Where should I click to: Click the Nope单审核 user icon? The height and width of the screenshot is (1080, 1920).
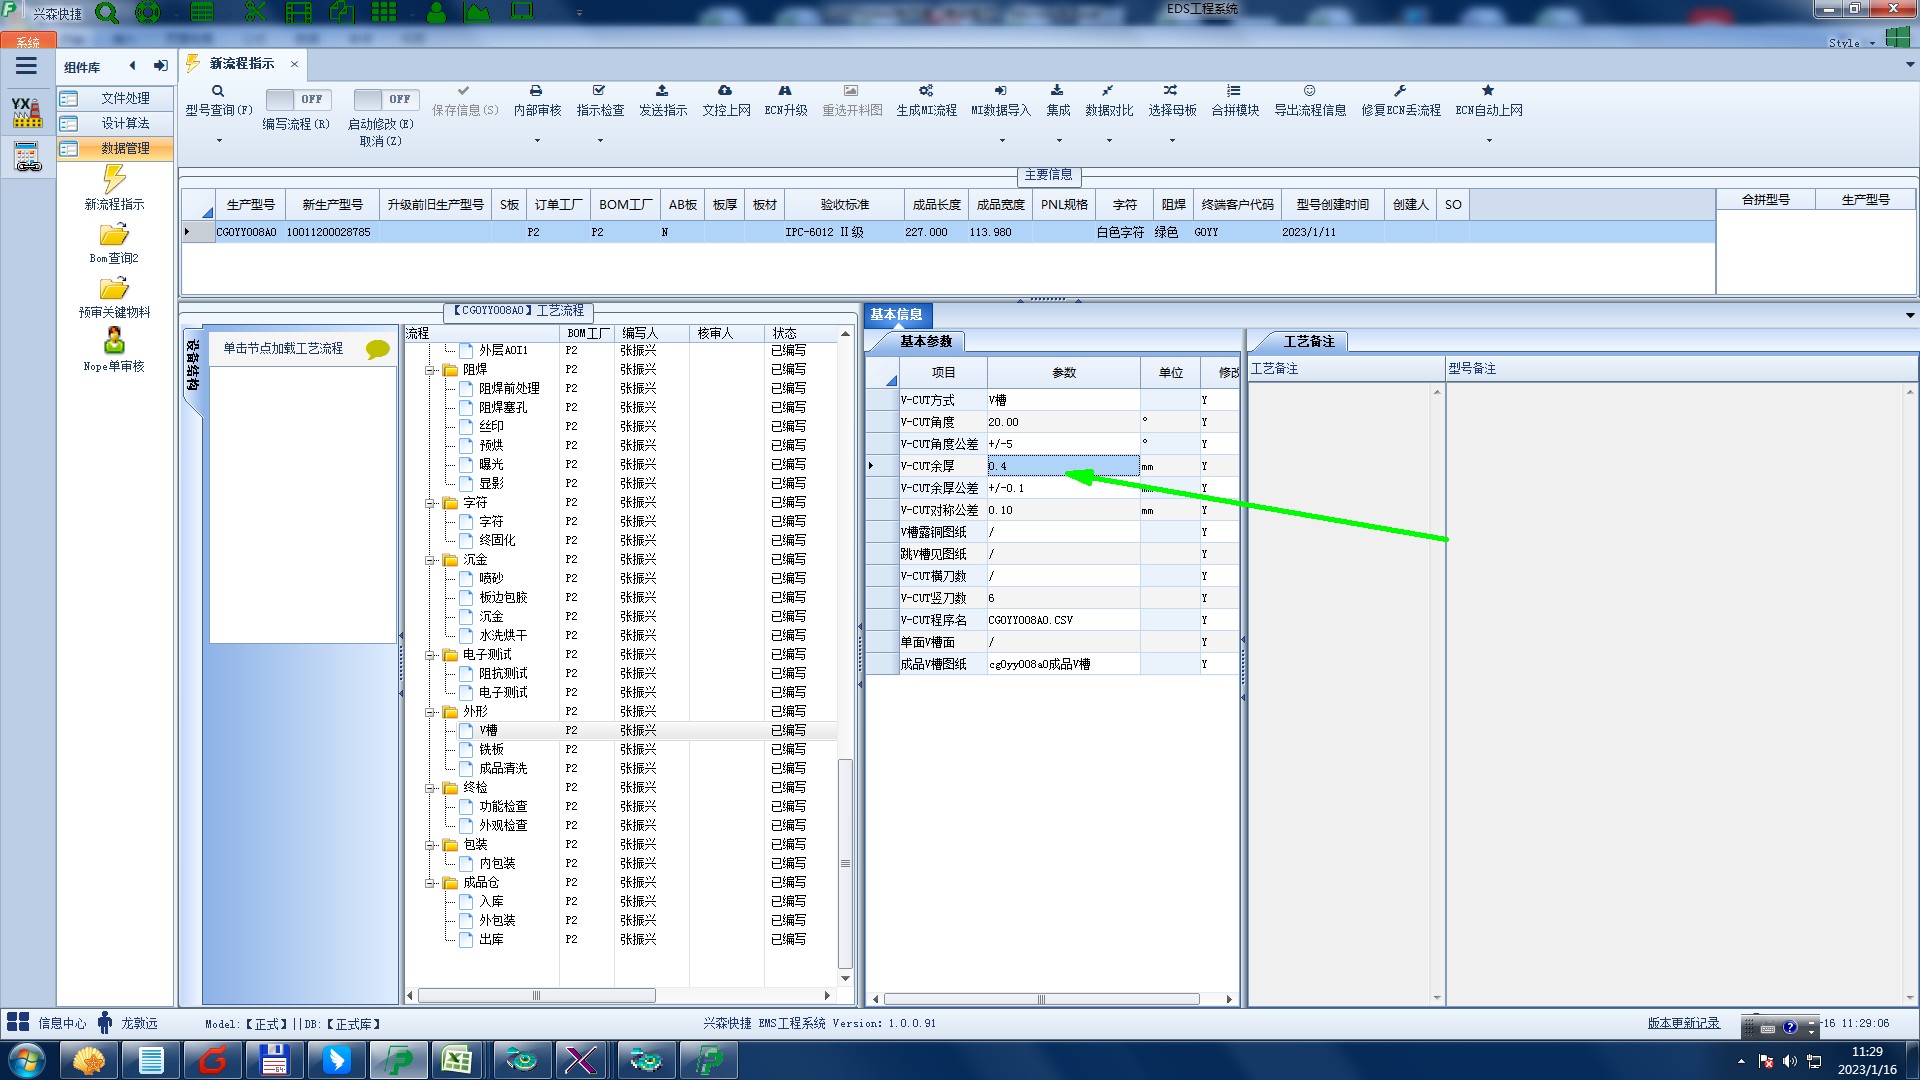(114, 341)
